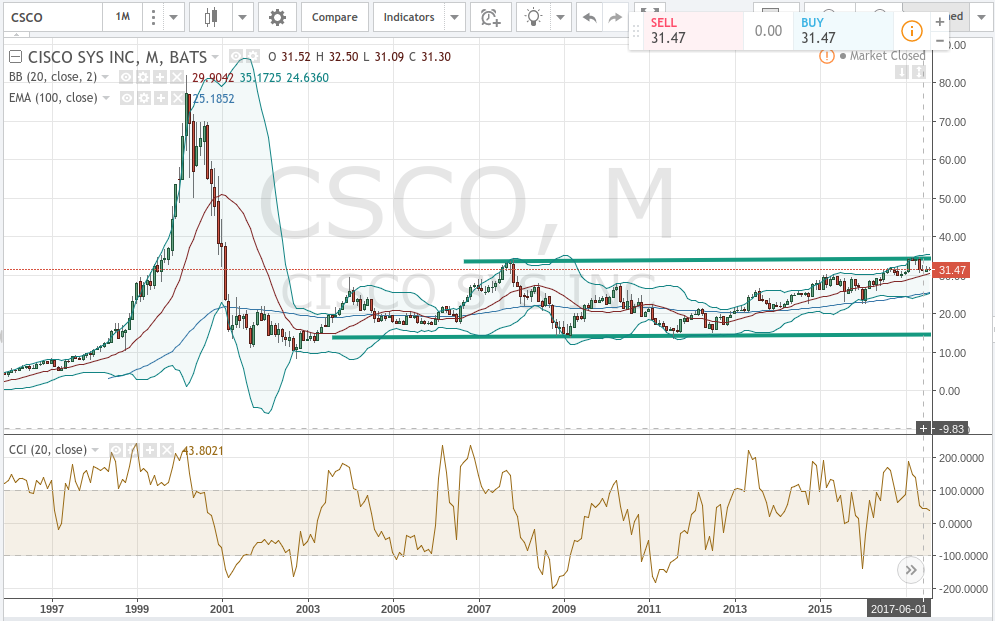Click the upper green horizontal resistance line

[697, 259]
